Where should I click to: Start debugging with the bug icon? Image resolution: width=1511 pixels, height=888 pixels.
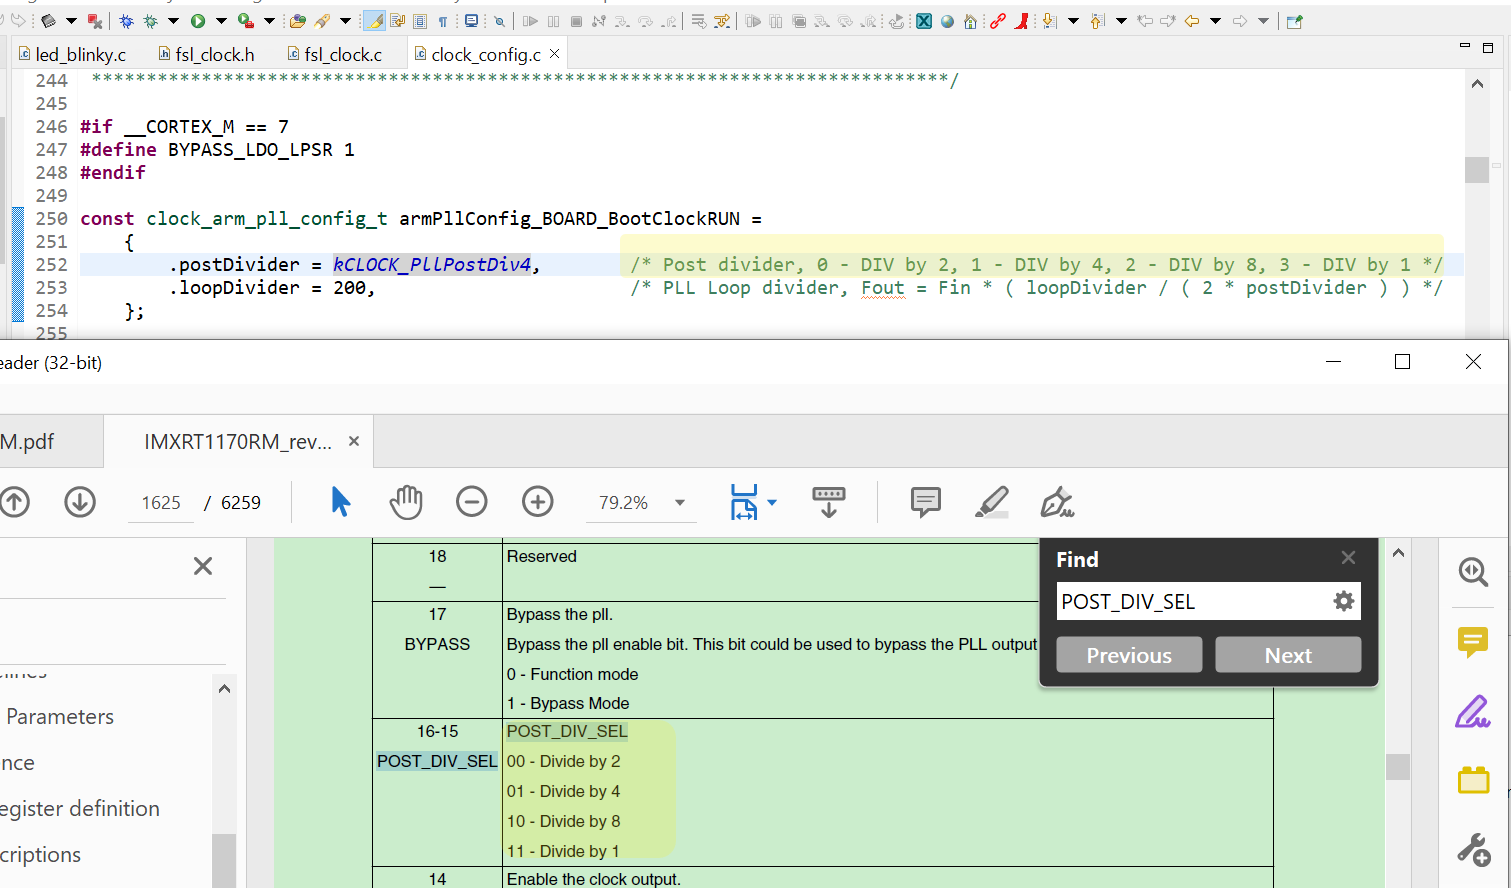(x=125, y=20)
